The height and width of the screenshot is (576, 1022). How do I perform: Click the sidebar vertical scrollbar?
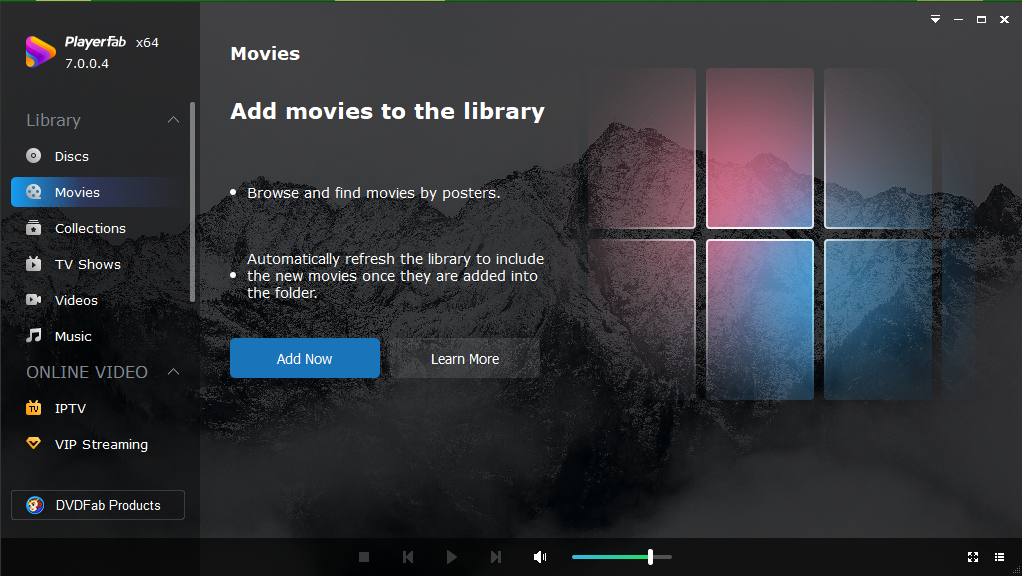pyautogui.click(x=192, y=202)
